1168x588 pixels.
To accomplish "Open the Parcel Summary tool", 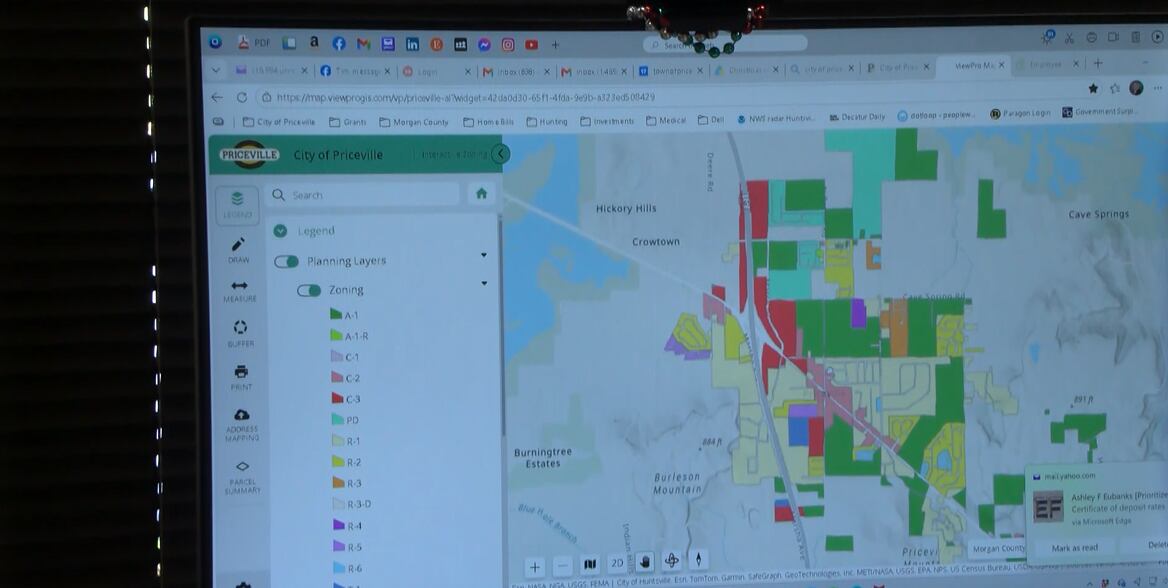I will pos(243,477).
